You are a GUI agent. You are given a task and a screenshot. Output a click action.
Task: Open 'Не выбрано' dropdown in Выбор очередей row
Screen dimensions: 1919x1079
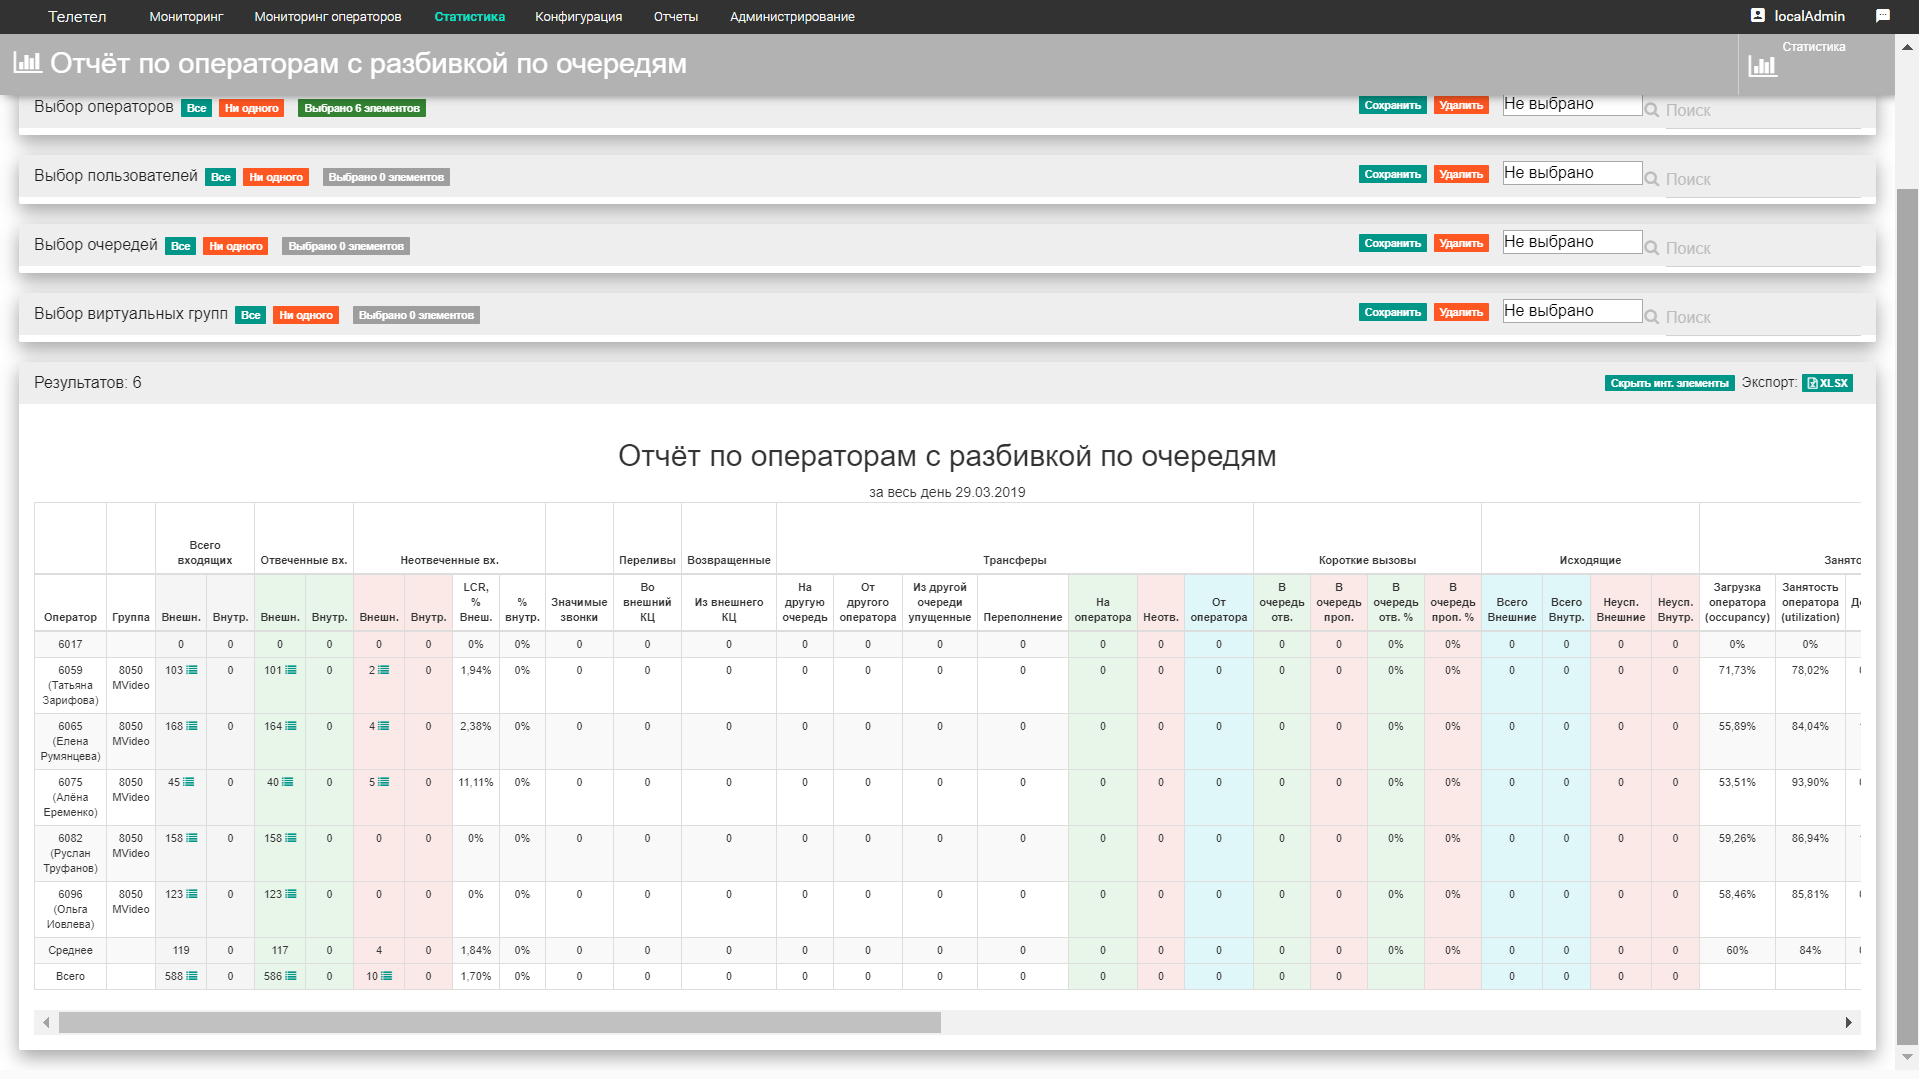tap(1572, 242)
